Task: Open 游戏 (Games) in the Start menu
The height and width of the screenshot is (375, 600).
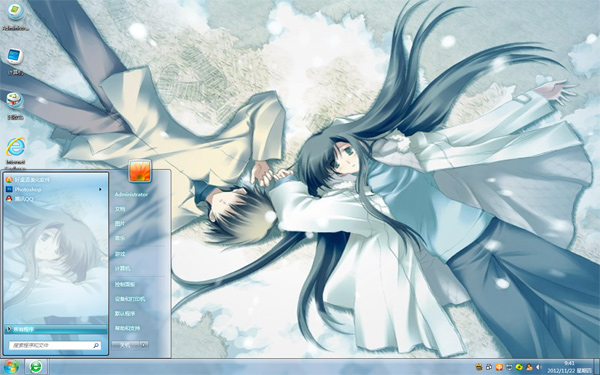Action: (120, 254)
